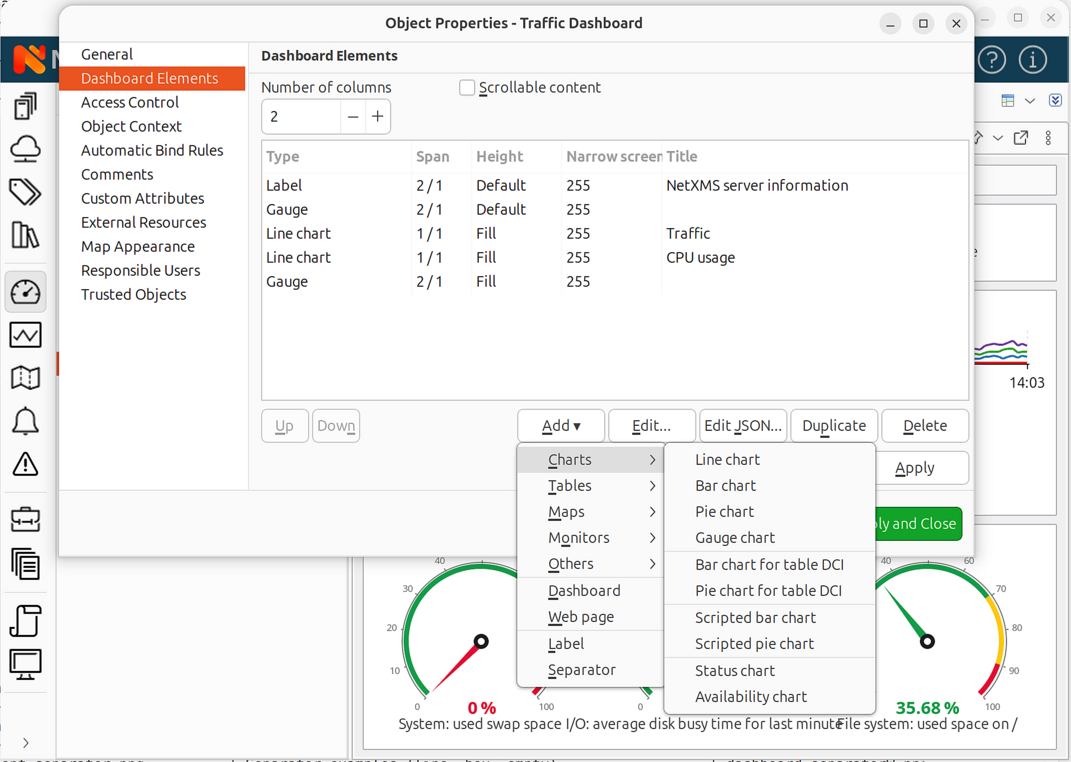Open the Dashboards perspective in the sidebar

point(25,292)
